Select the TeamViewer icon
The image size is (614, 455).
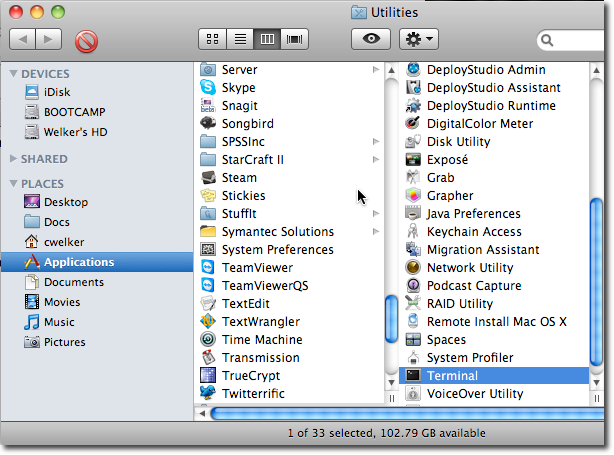pyautogui.click(x=208, y=267)
